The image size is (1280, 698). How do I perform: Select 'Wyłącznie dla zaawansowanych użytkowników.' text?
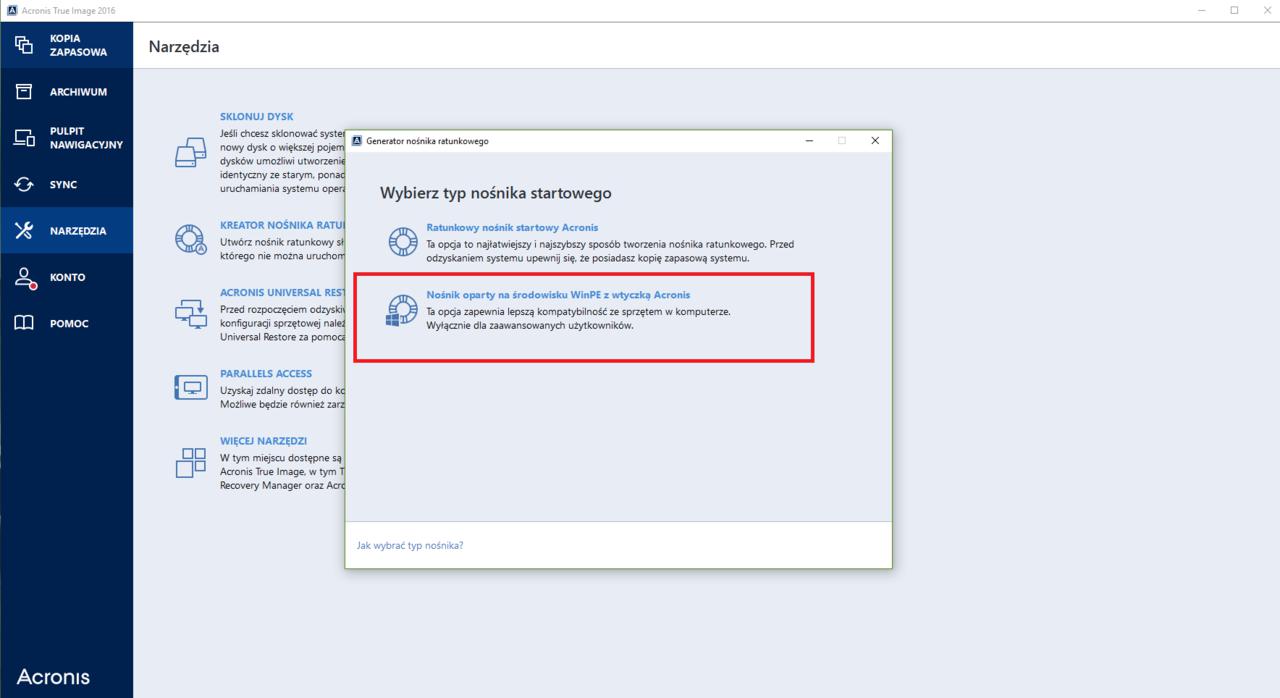(x=530, y=326)
